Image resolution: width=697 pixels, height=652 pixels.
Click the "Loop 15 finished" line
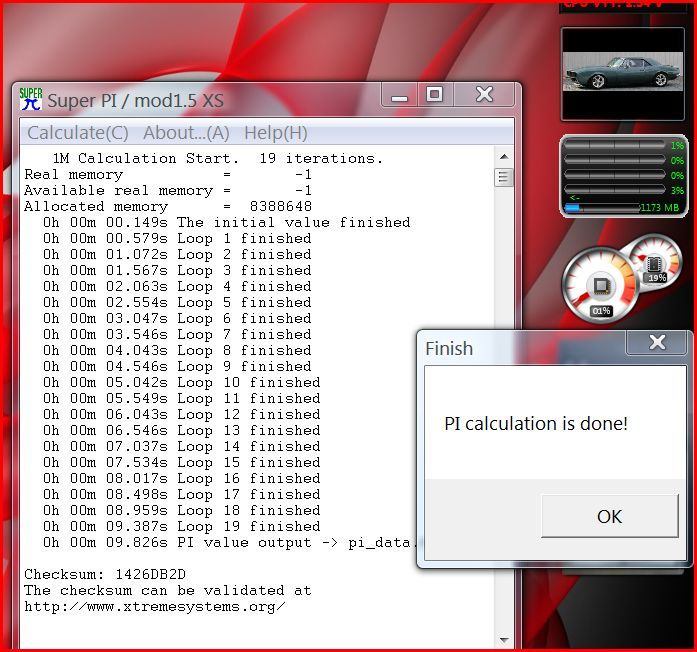[x=181, y=462]
